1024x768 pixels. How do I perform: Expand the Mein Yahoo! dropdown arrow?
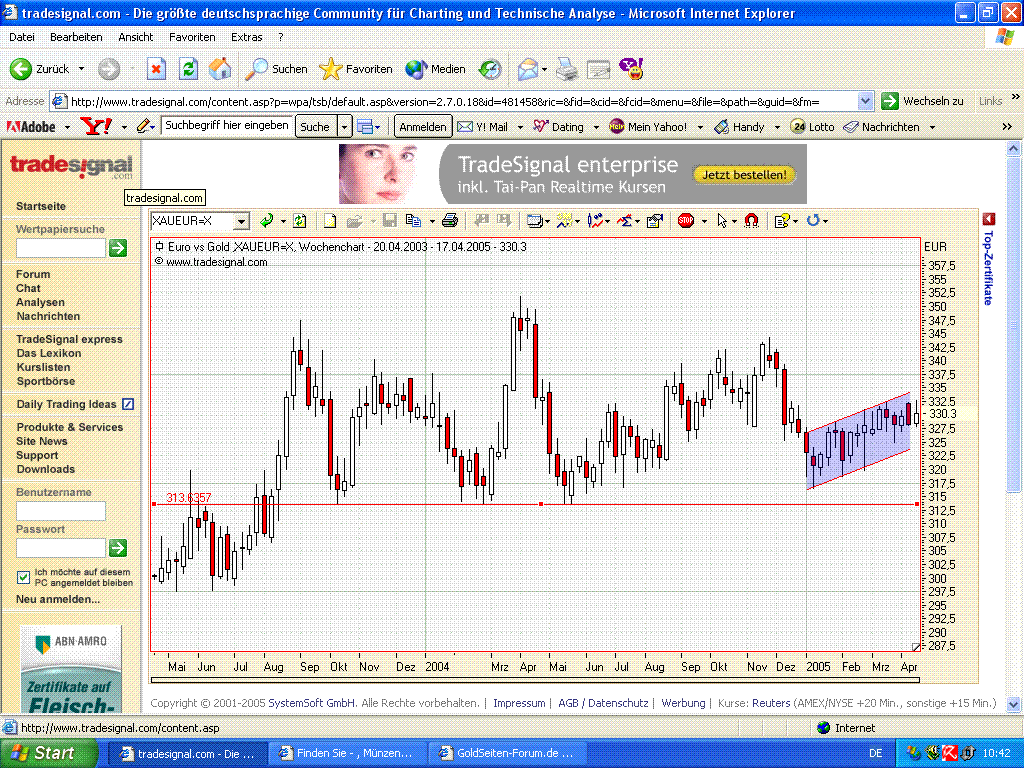700,127
